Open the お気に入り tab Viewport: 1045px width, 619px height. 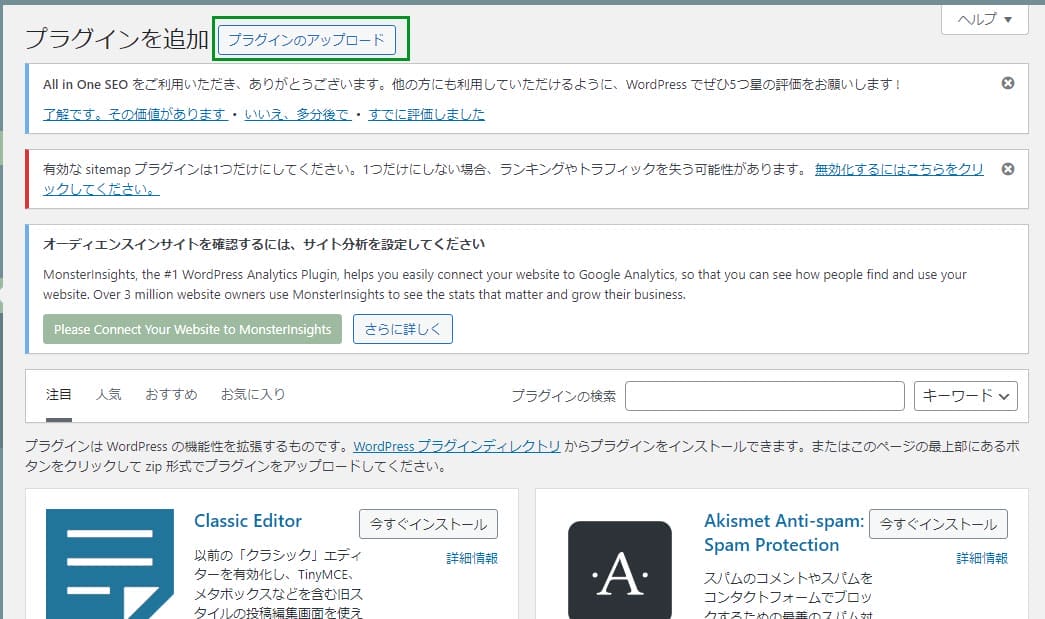pyautogui.click(x=253, y=394)
